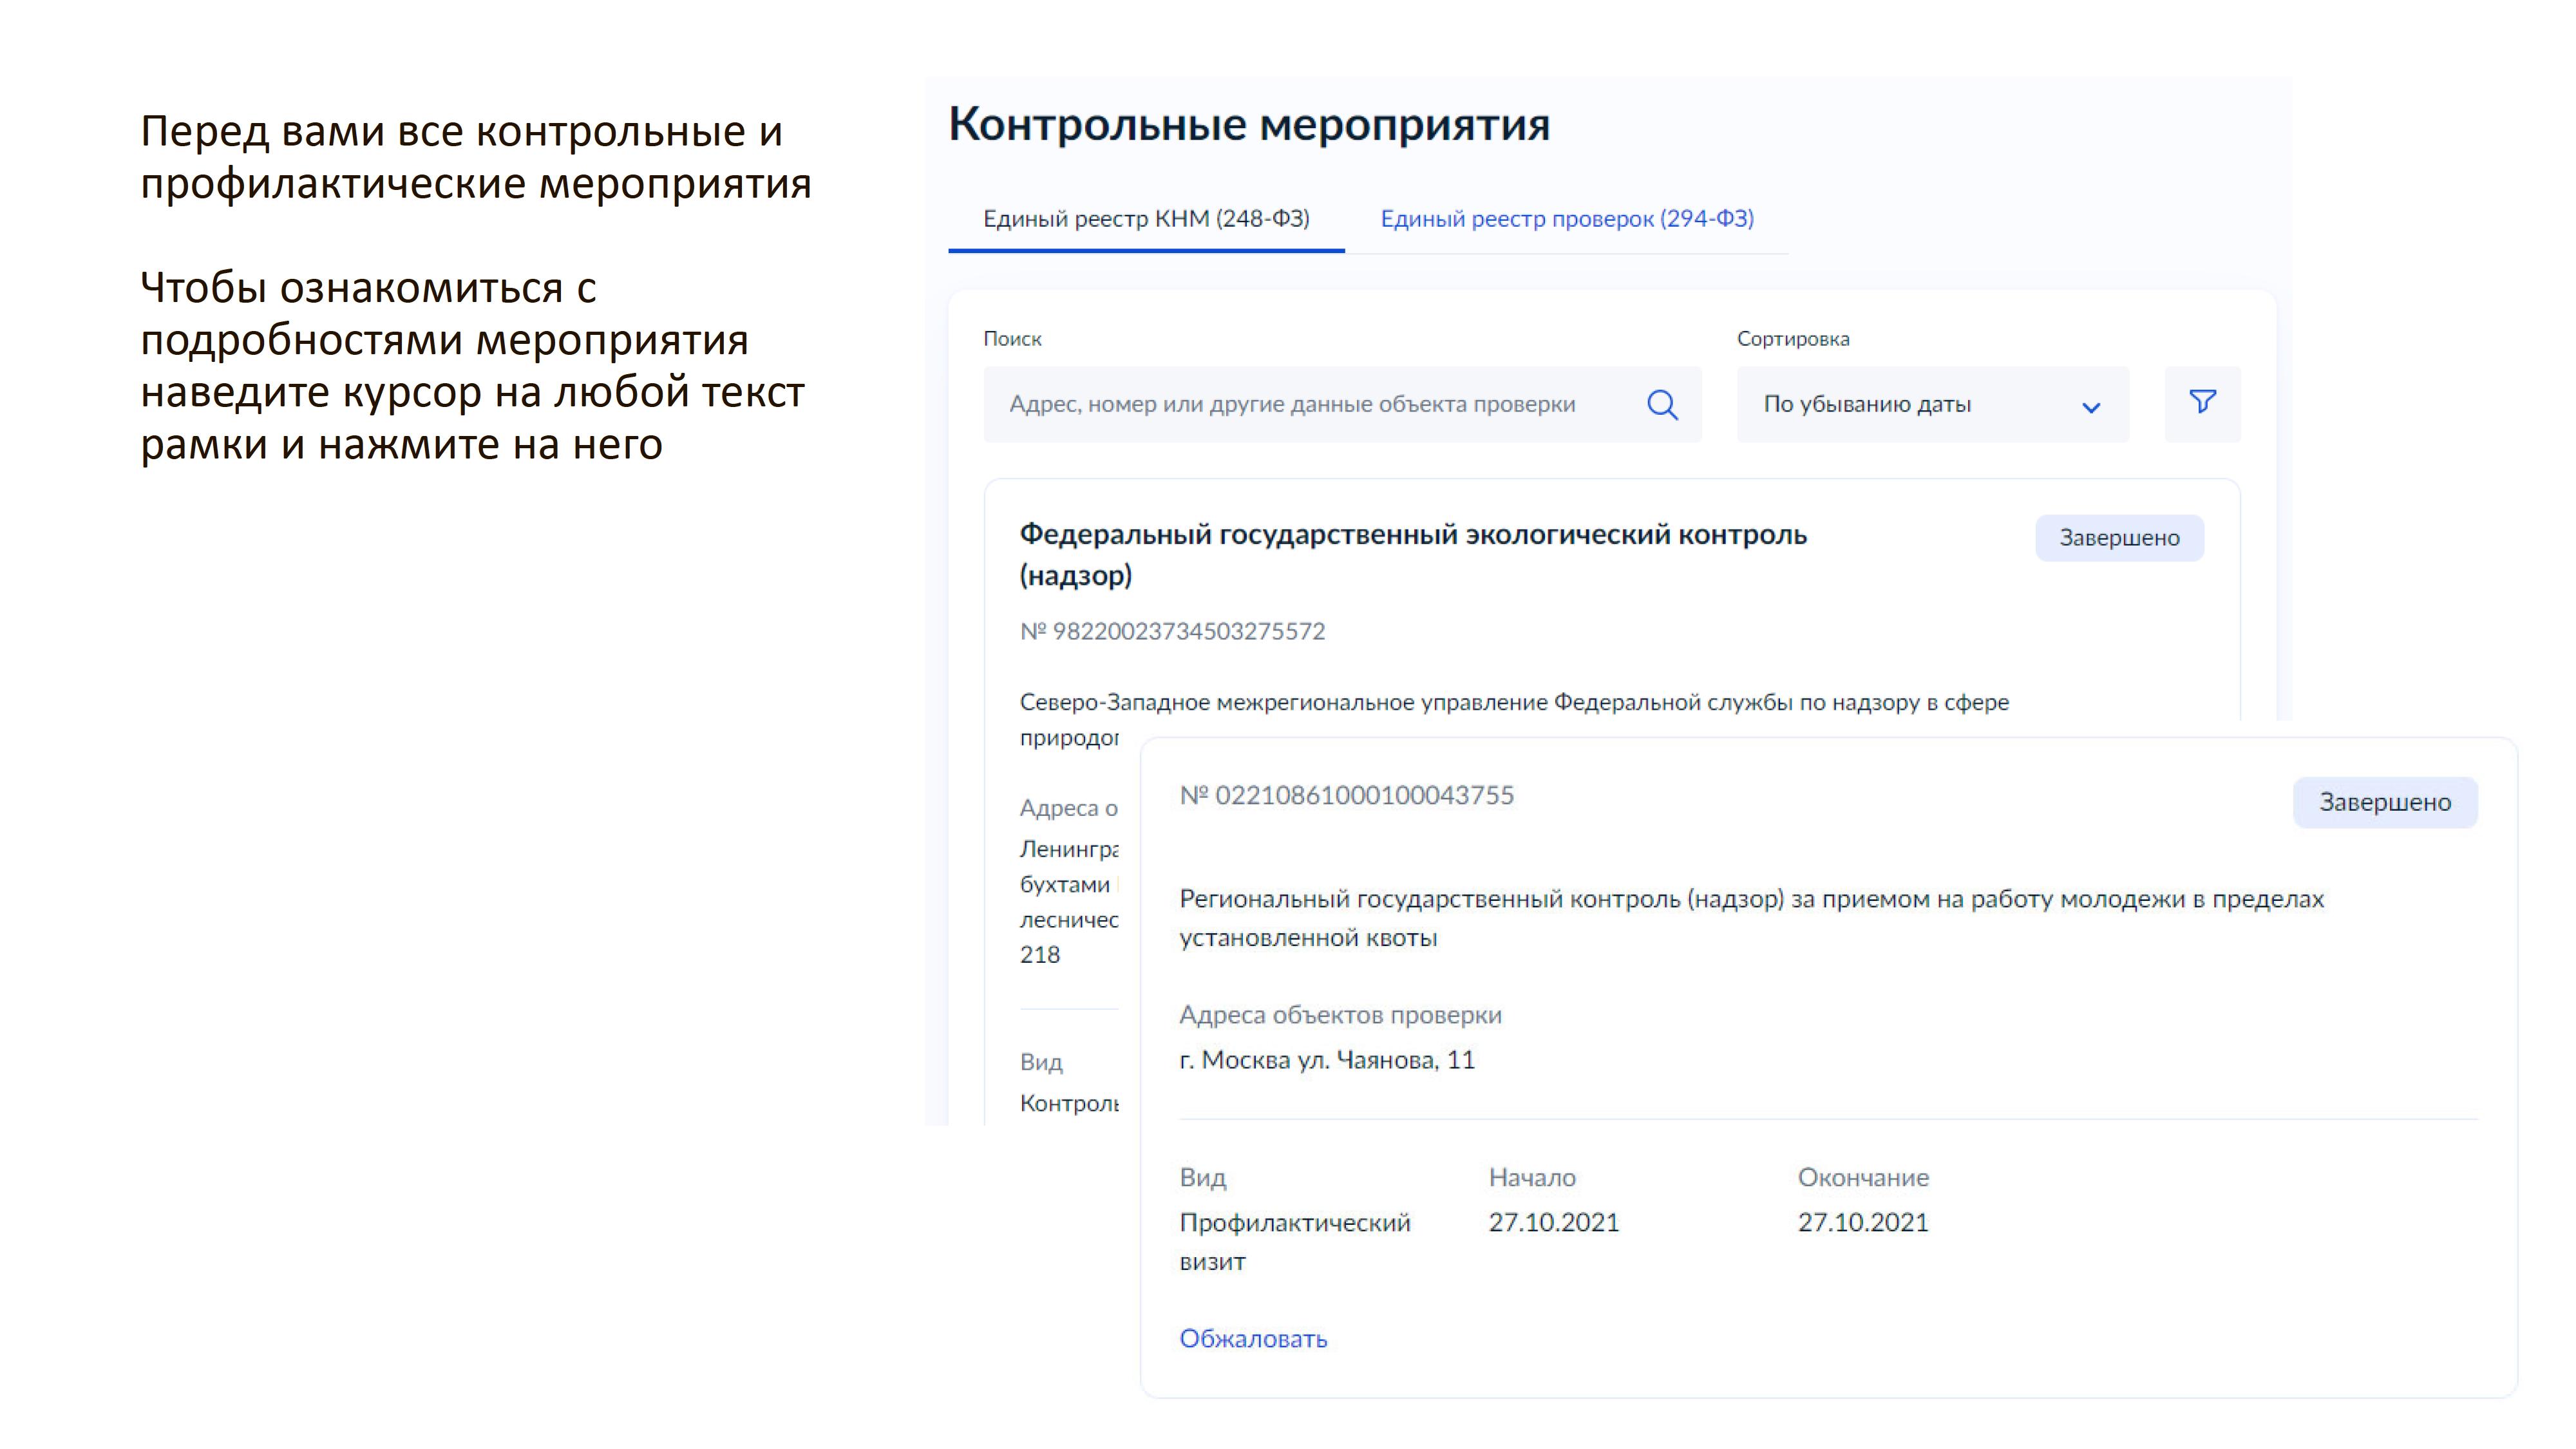Click 'Завершено' badge on ecological control card
The image size is (2576, 1449).
pos(2119,538)
